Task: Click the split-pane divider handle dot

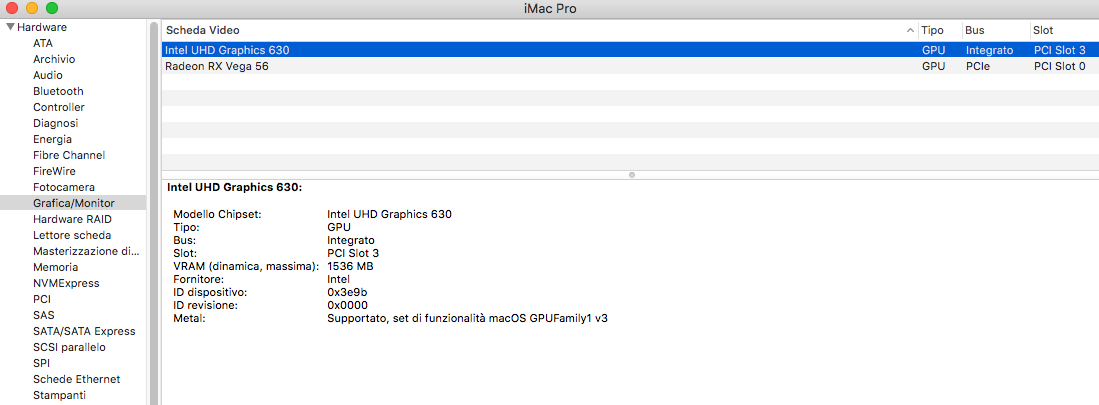Action: click(632, 174)
